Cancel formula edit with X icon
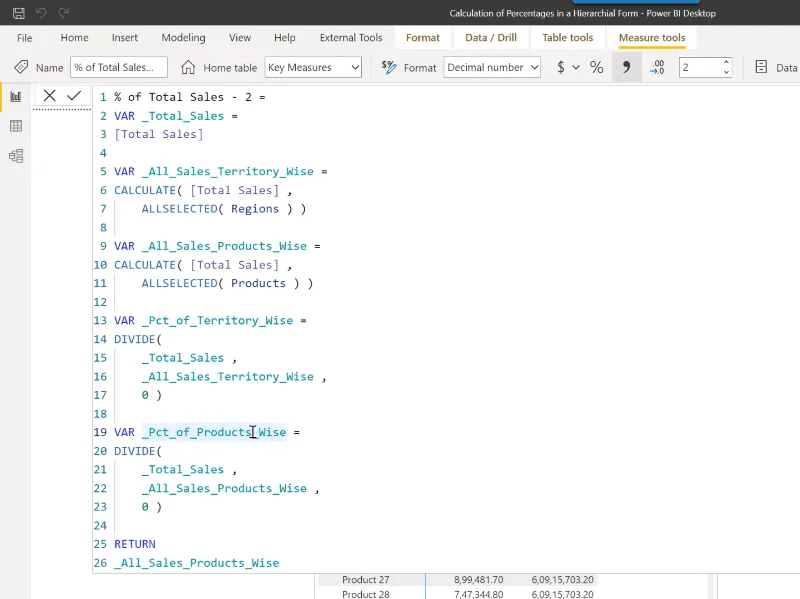The image size is (800, 599). 49,95
